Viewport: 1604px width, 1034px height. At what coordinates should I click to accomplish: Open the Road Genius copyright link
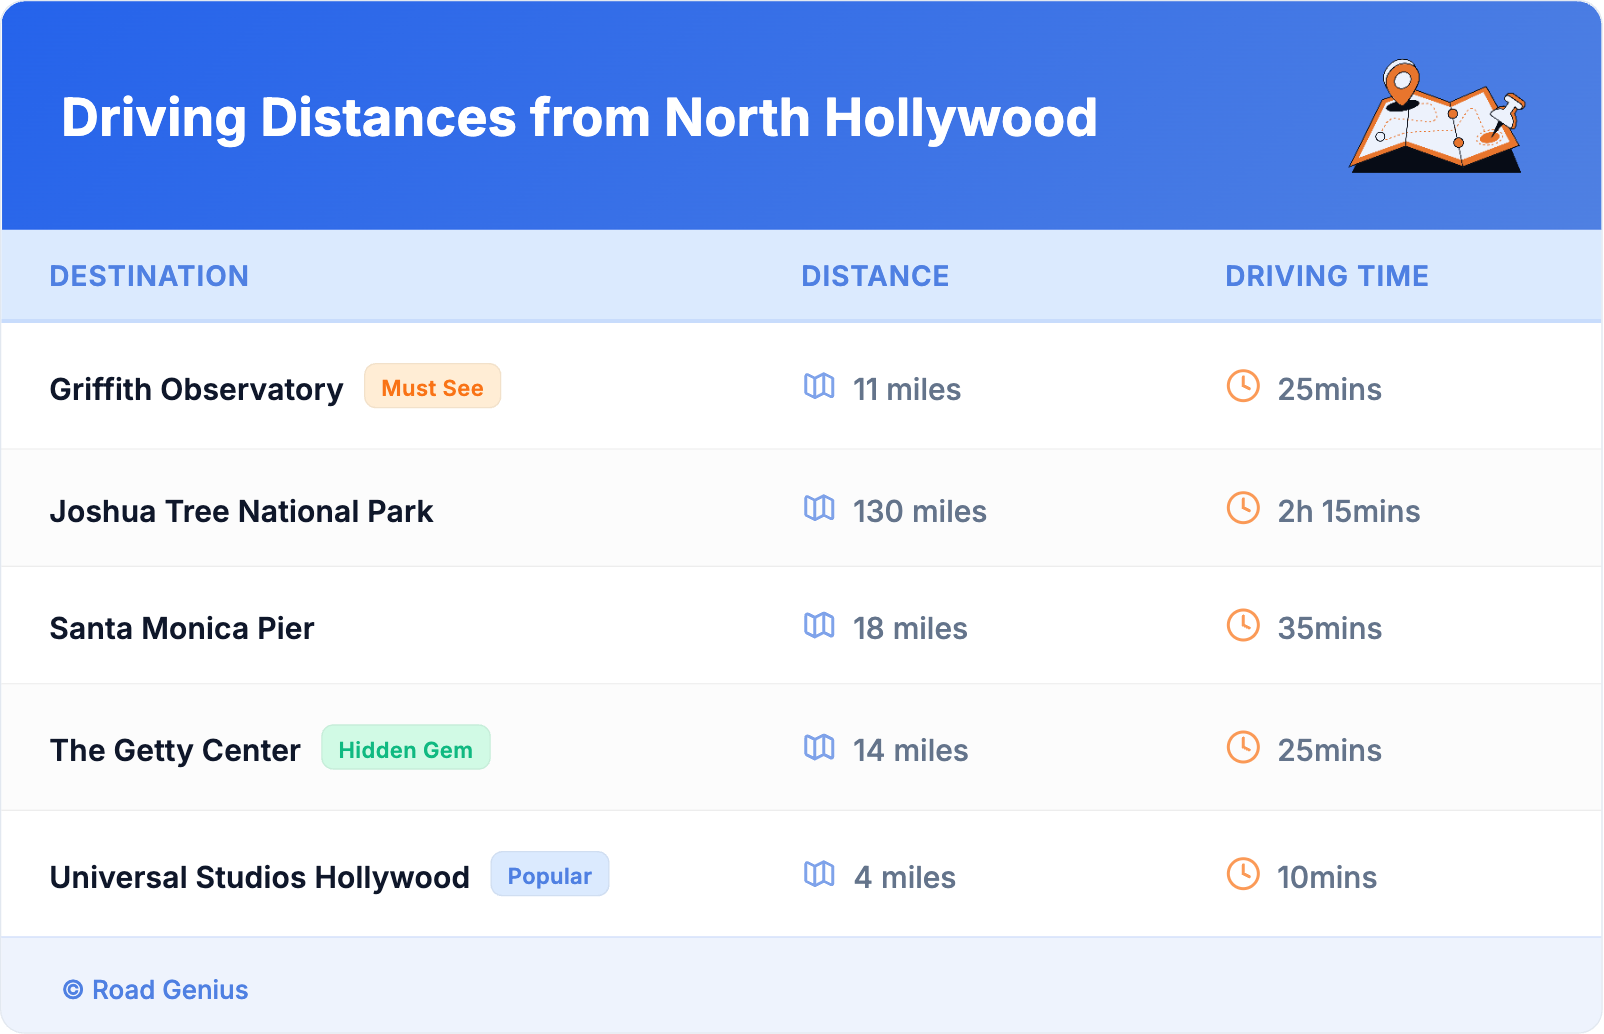click(156, 989)
